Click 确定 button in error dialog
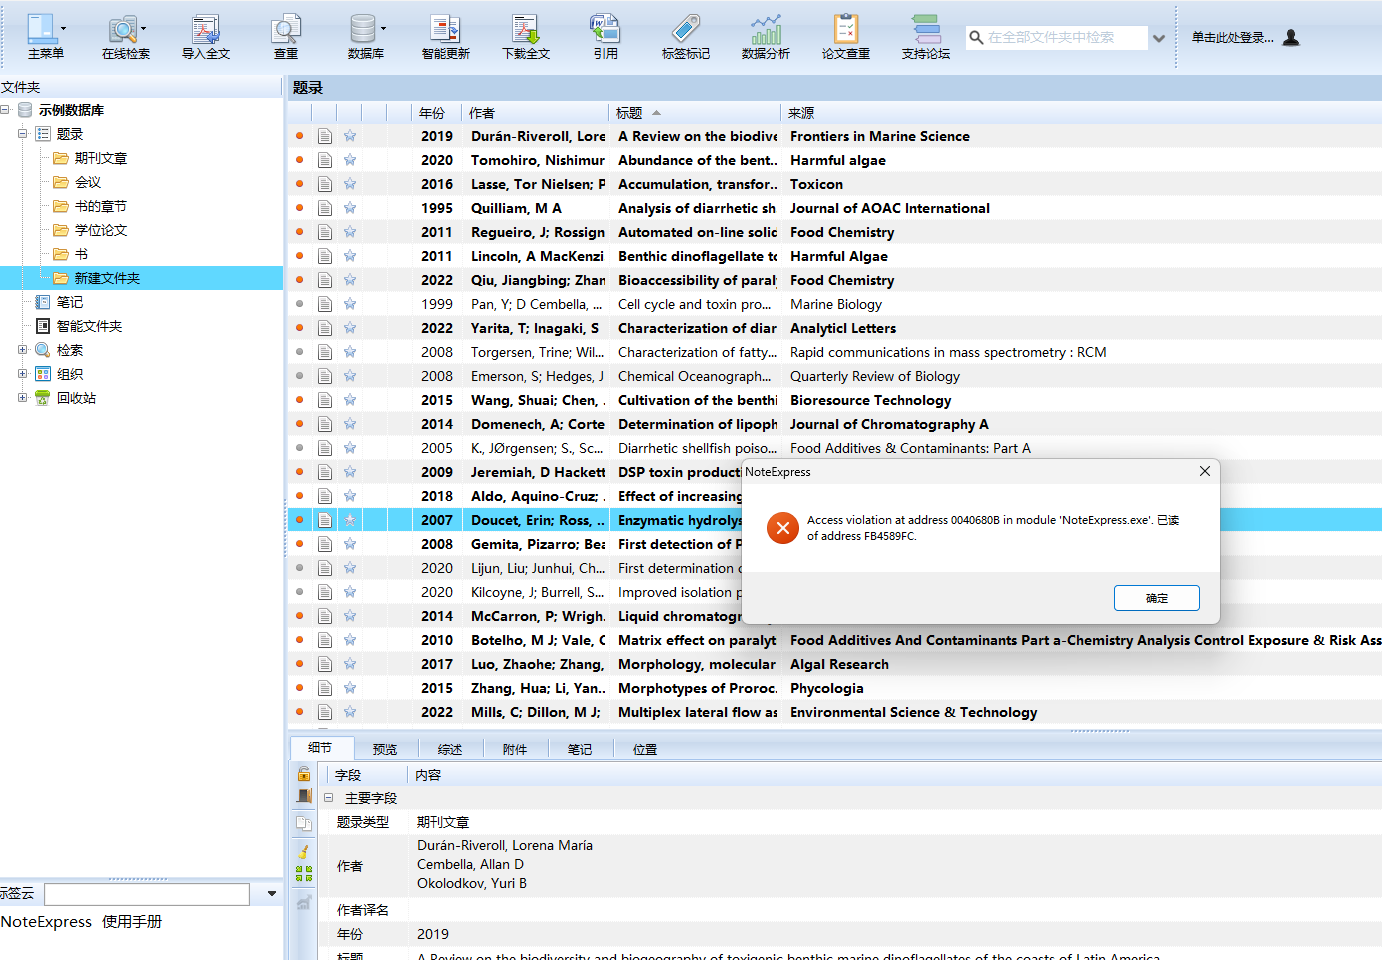 (x=1157, y=598)
